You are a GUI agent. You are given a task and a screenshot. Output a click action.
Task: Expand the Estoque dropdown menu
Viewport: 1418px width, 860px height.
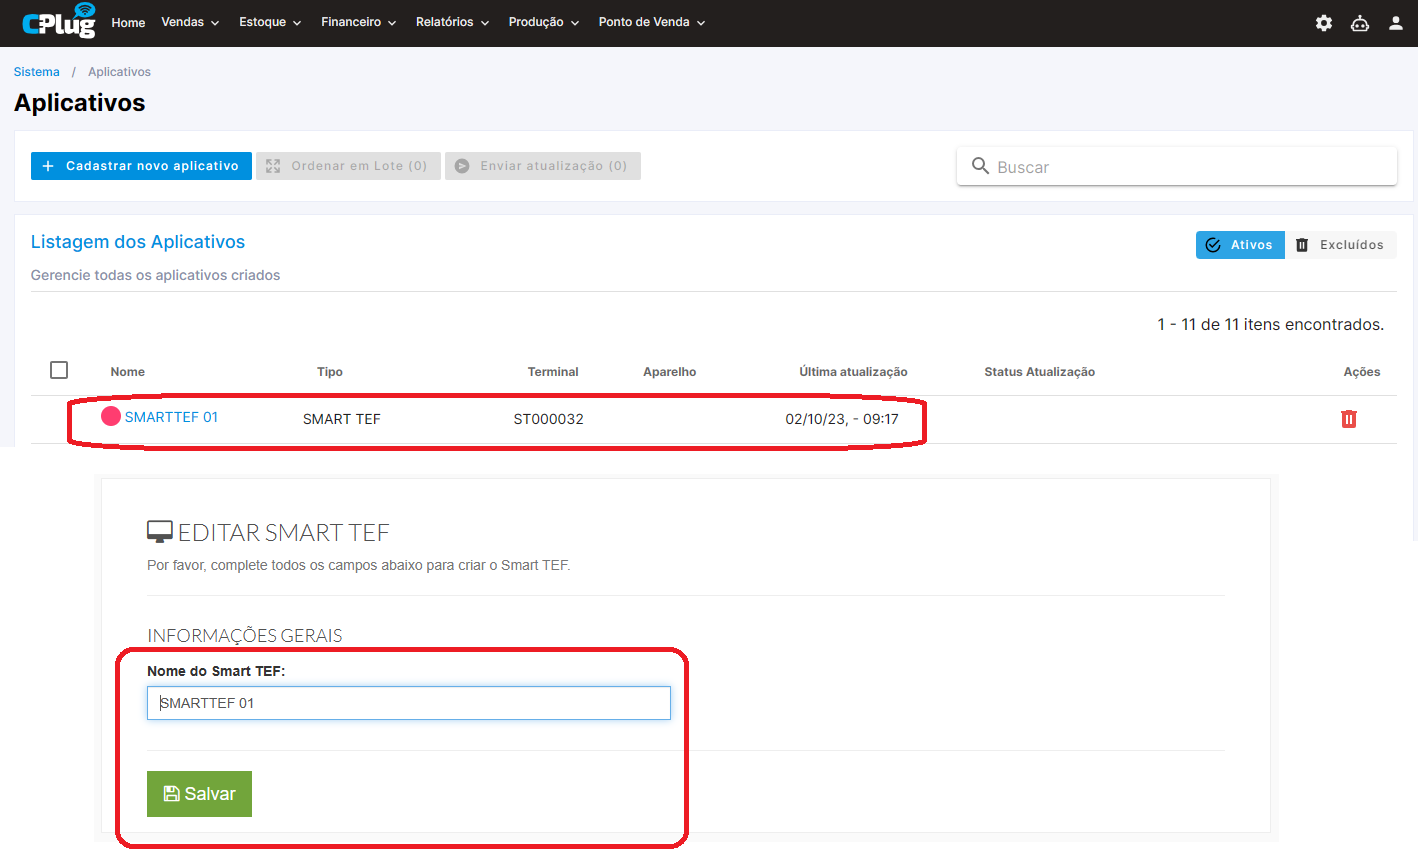[270, 22]
